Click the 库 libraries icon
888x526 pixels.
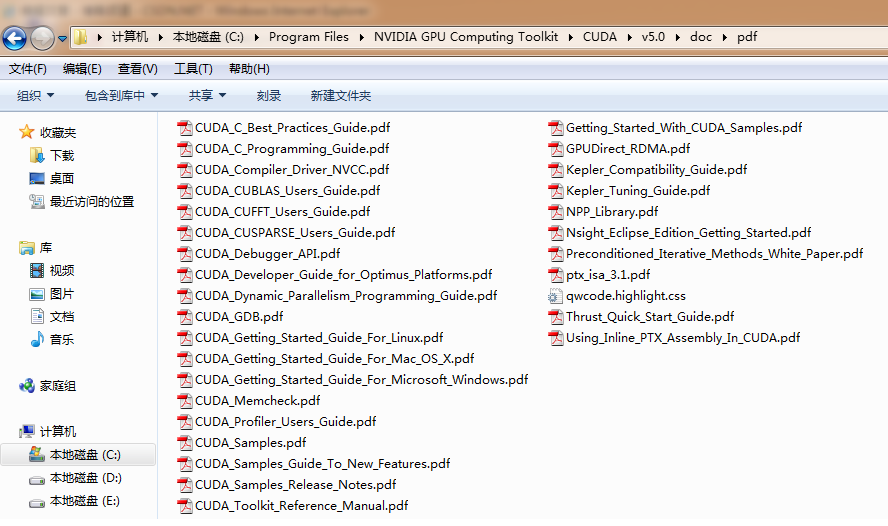pyautogui.click(x=27, y=247)
